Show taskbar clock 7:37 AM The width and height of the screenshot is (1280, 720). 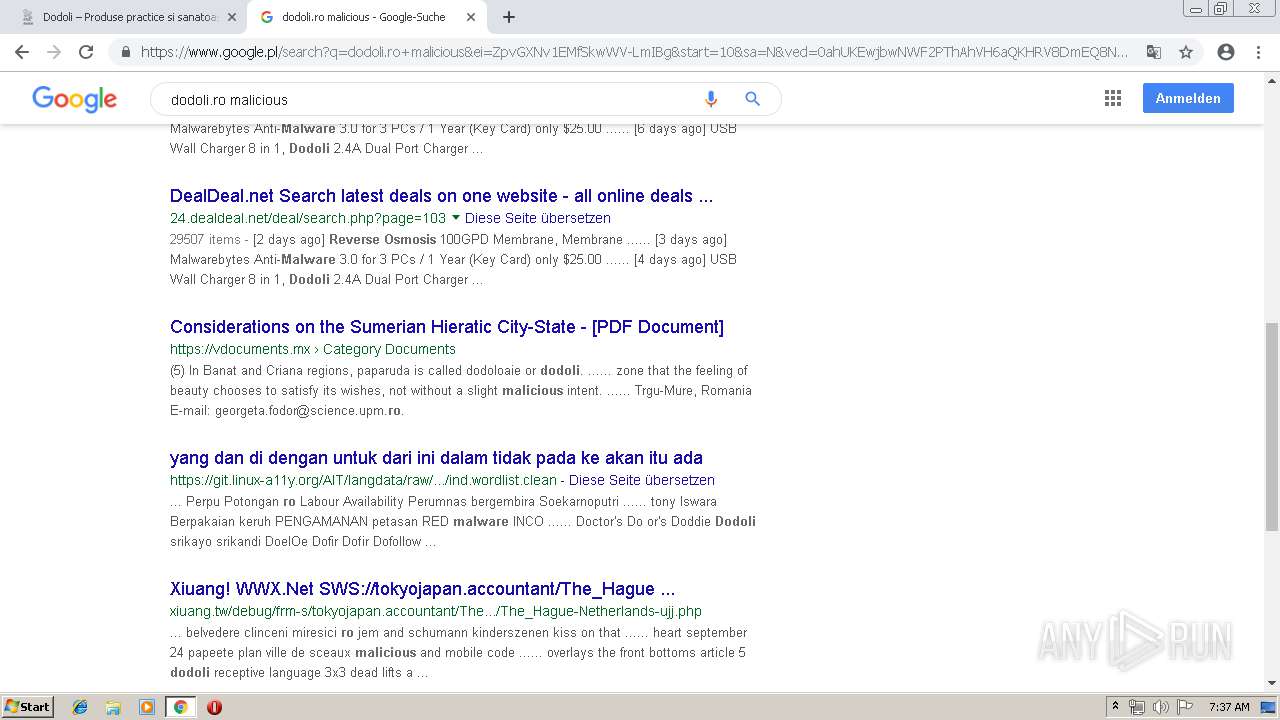pos(1229,707)
